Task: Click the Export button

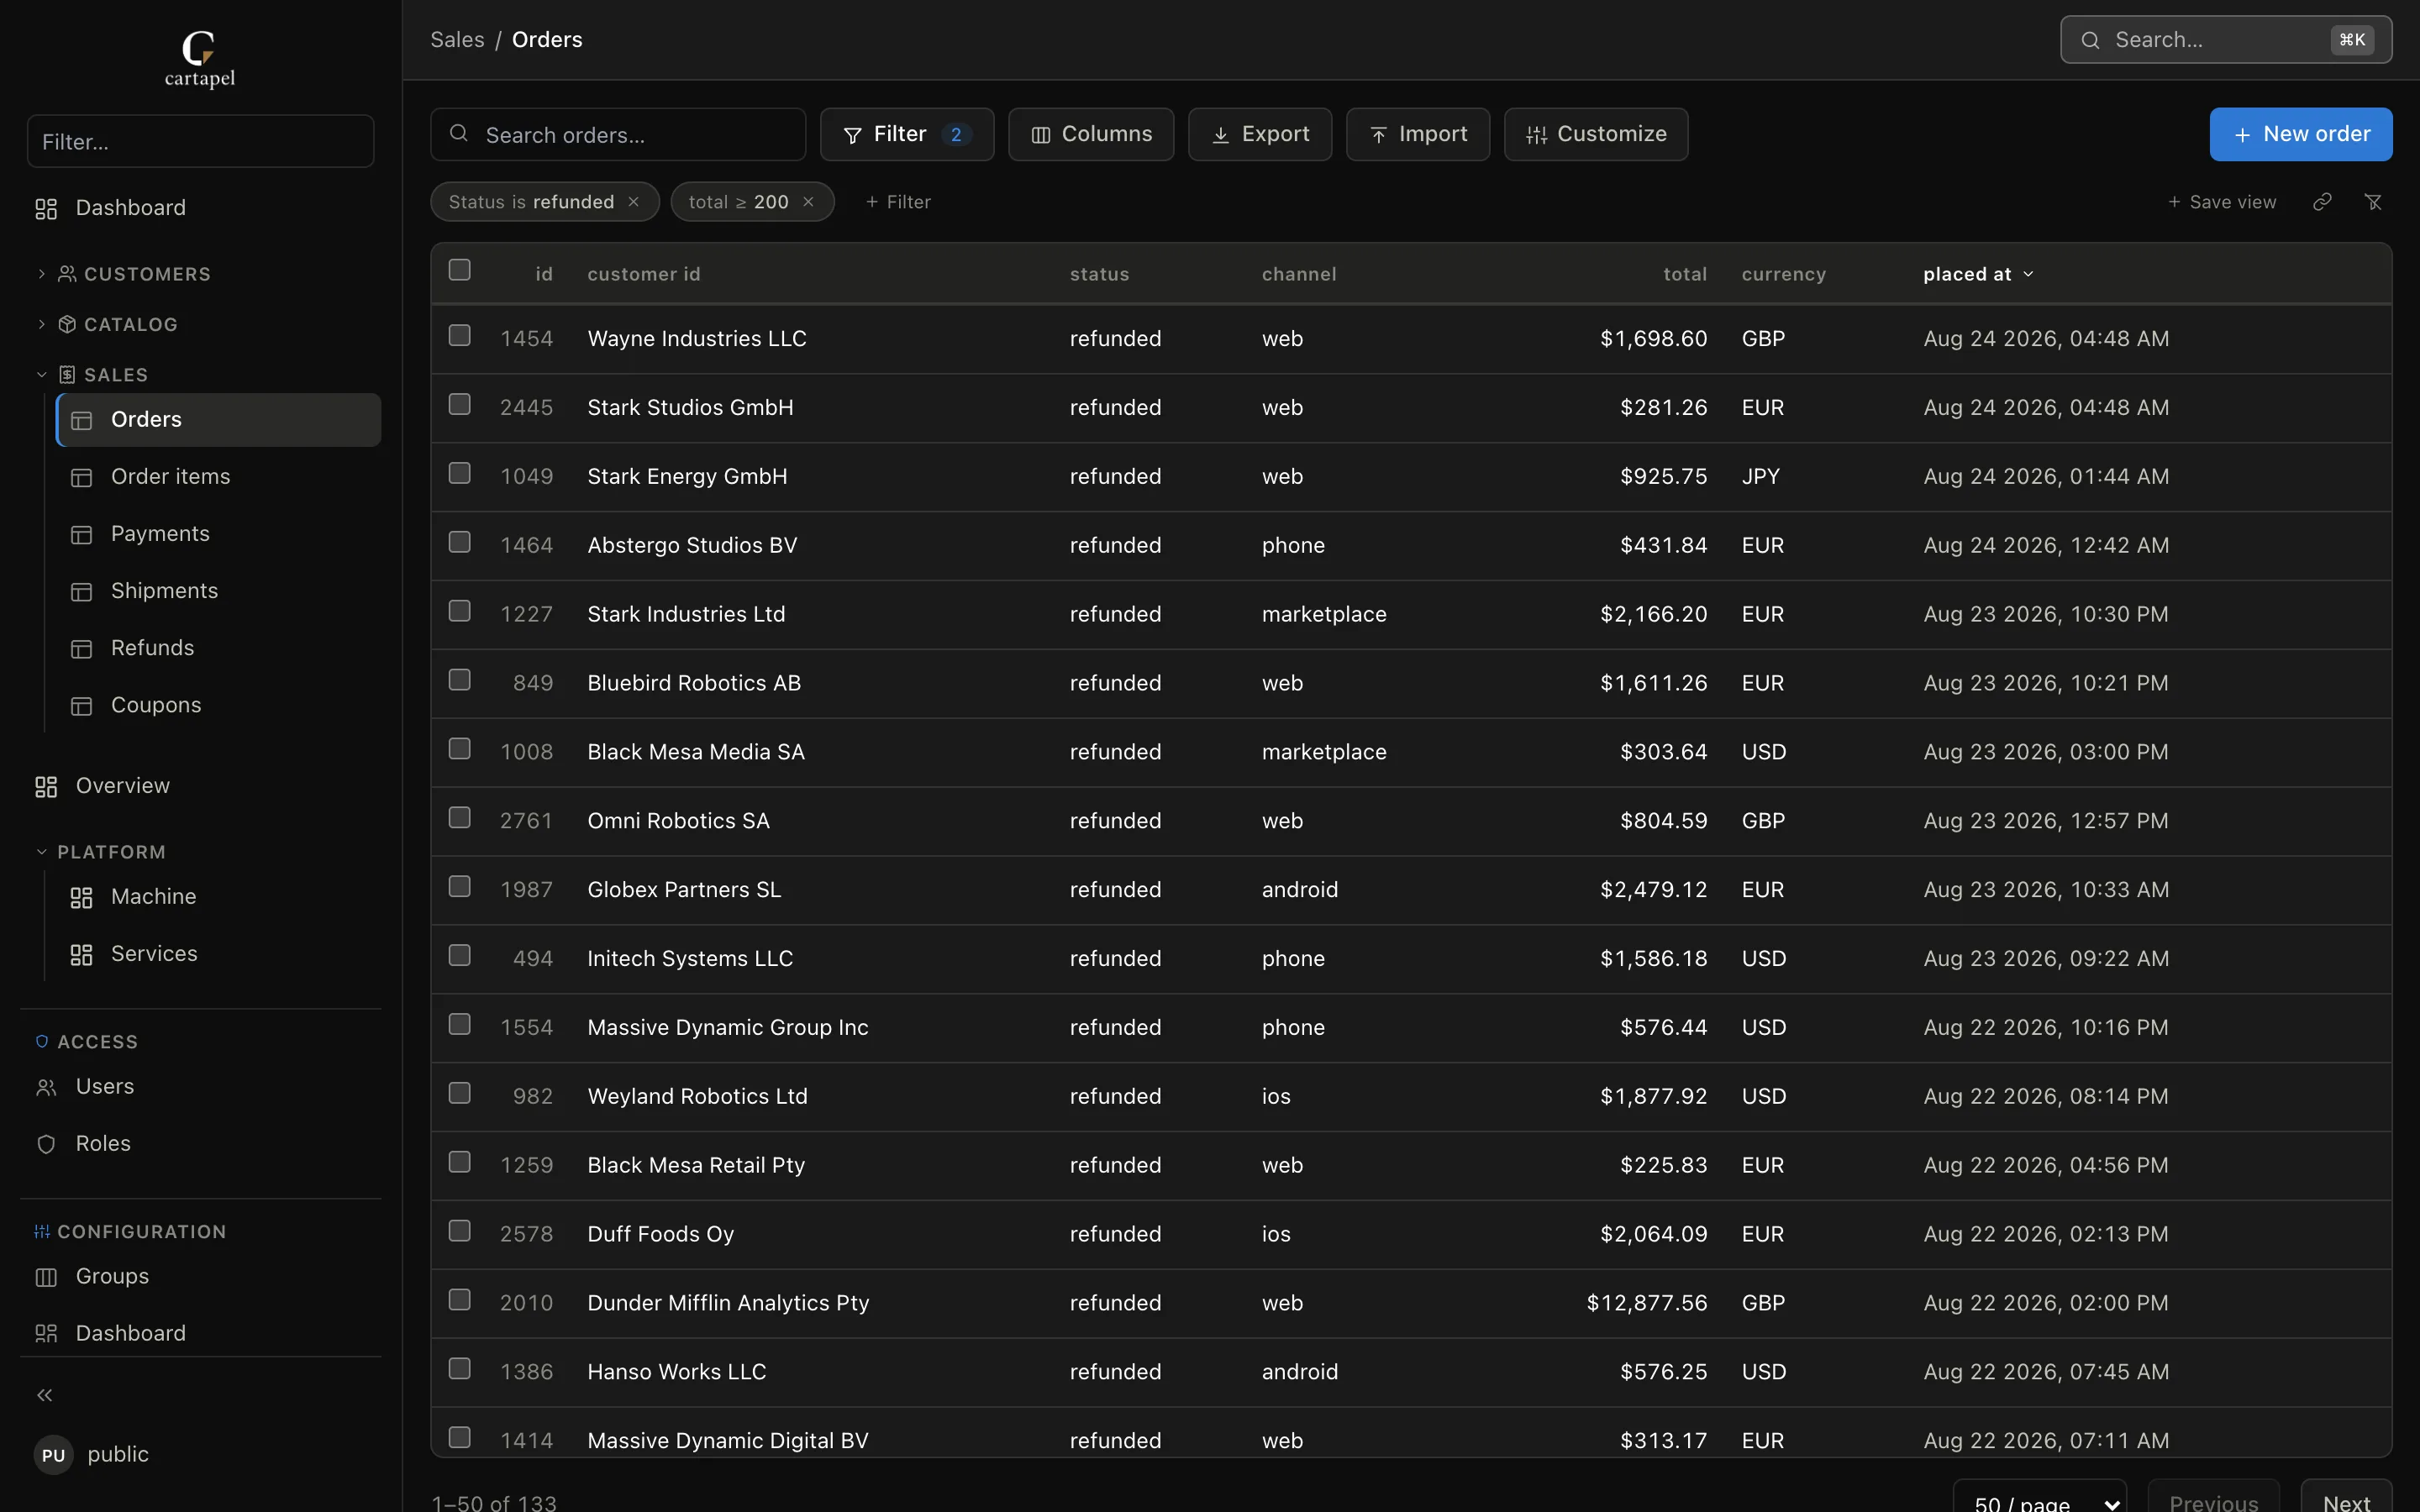Action: [1260, 134]
